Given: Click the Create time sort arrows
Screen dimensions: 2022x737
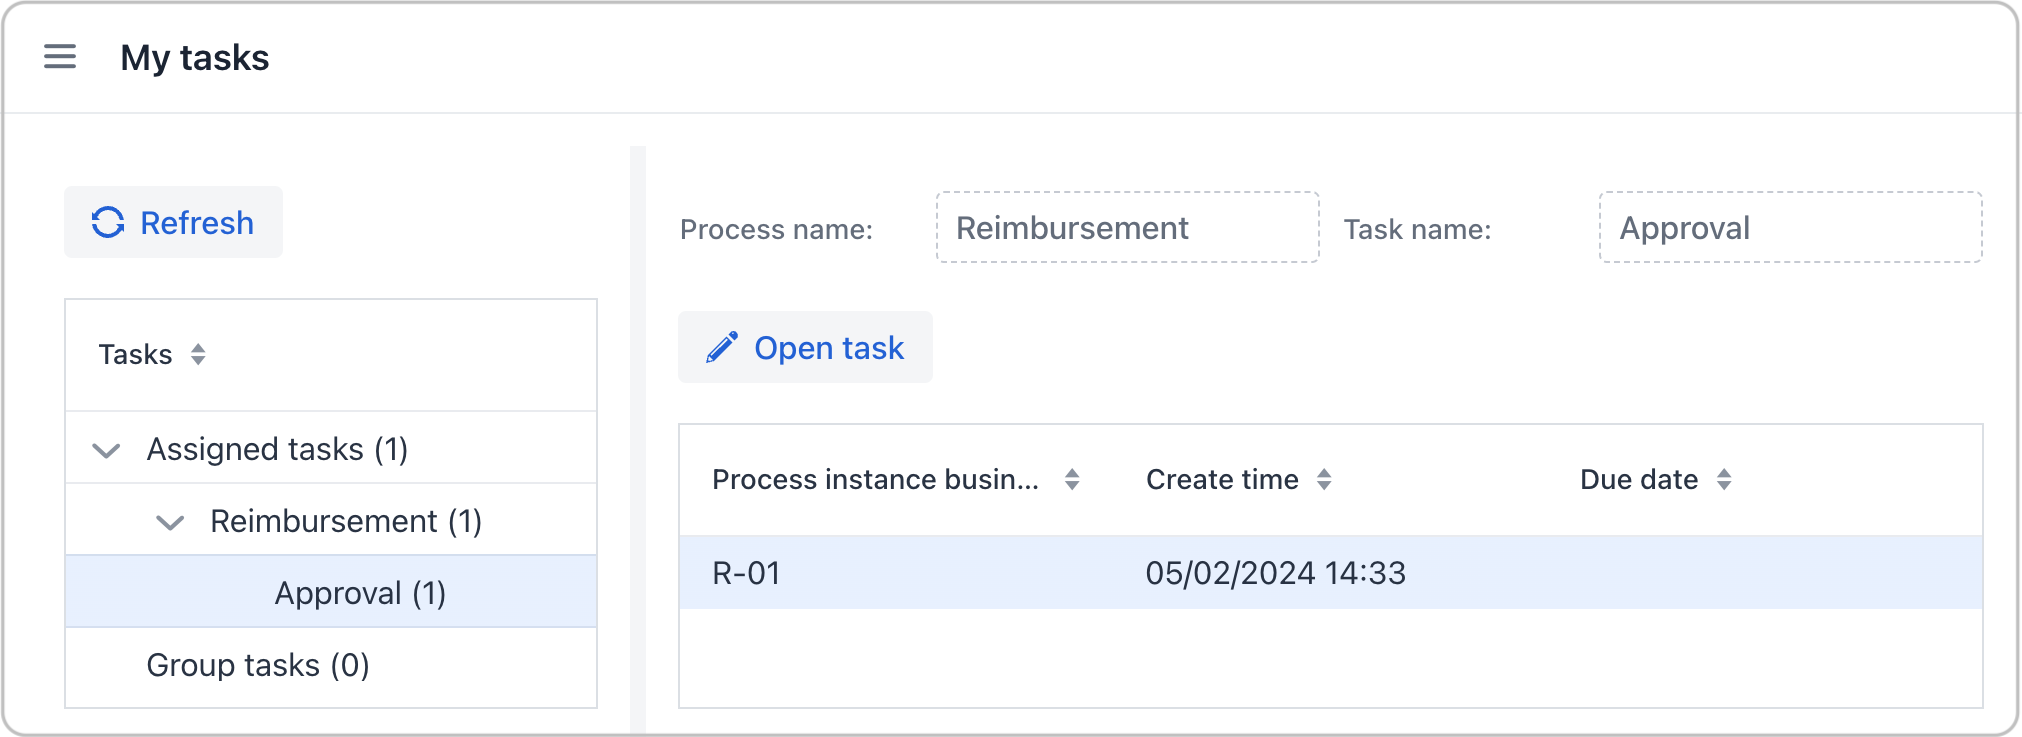Looking at the screenshot, I should (x=1324, y=480).
